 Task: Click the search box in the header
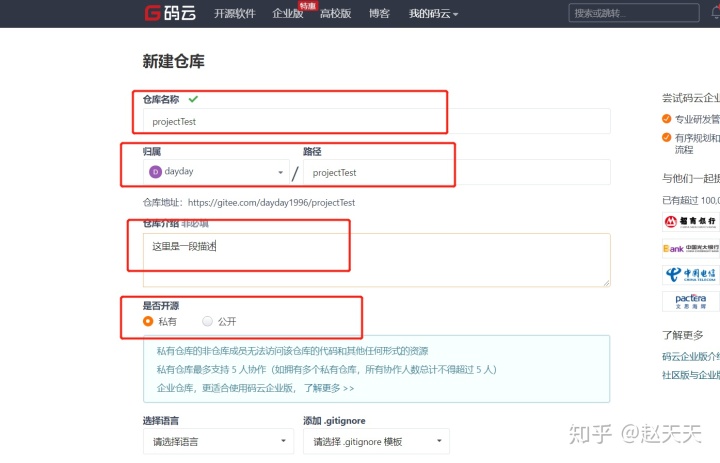(634, 13)
